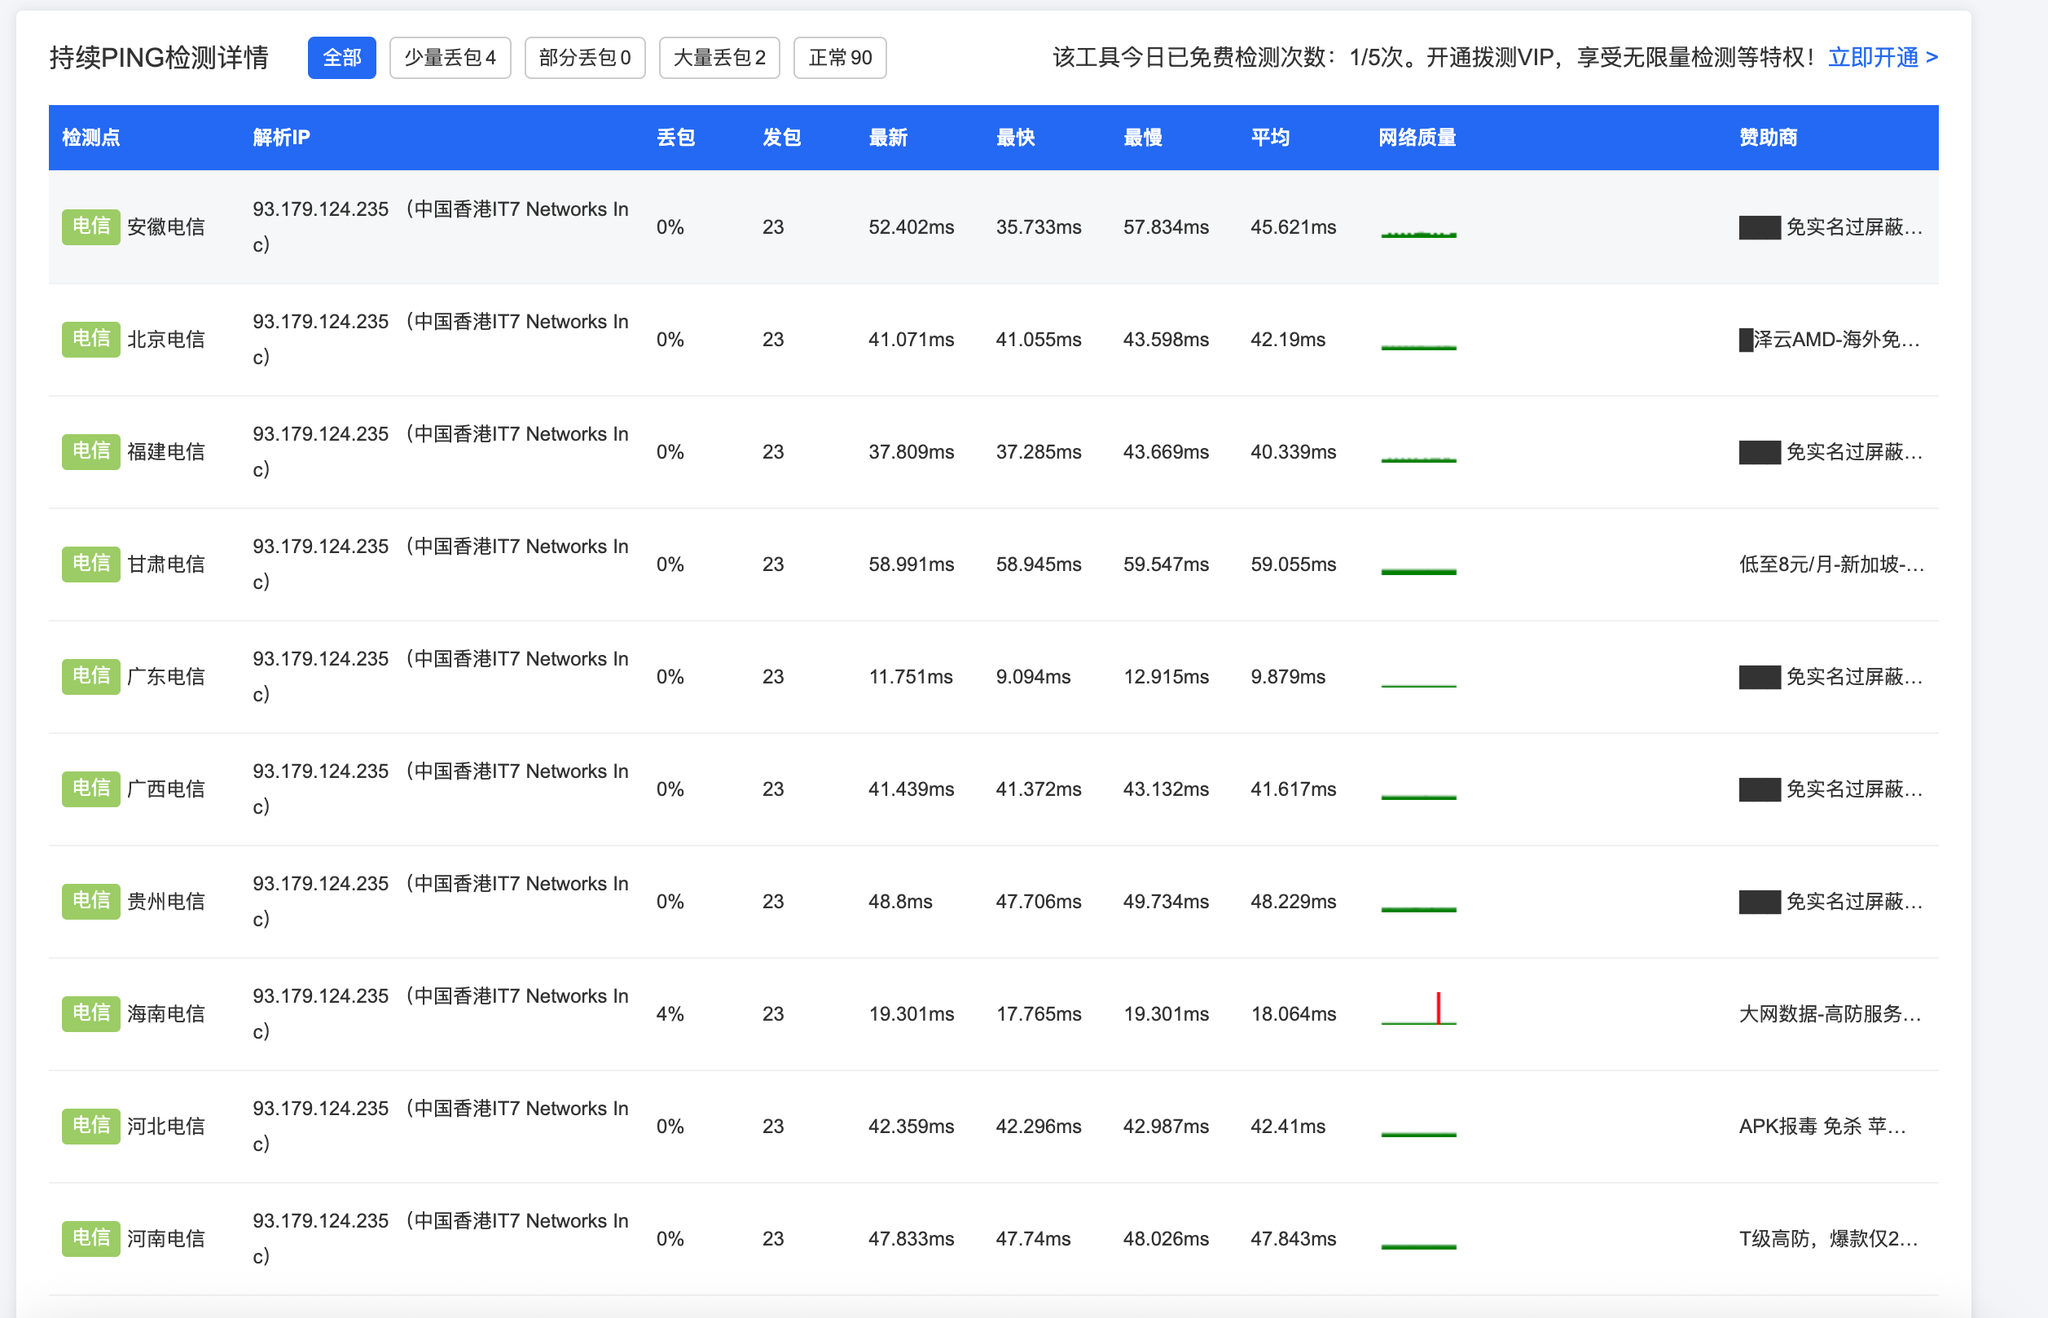This screenshot has height=1318, width=2048.
Task: Open sponsor link in 福建电信 row
Action: tap(1830, 452)
